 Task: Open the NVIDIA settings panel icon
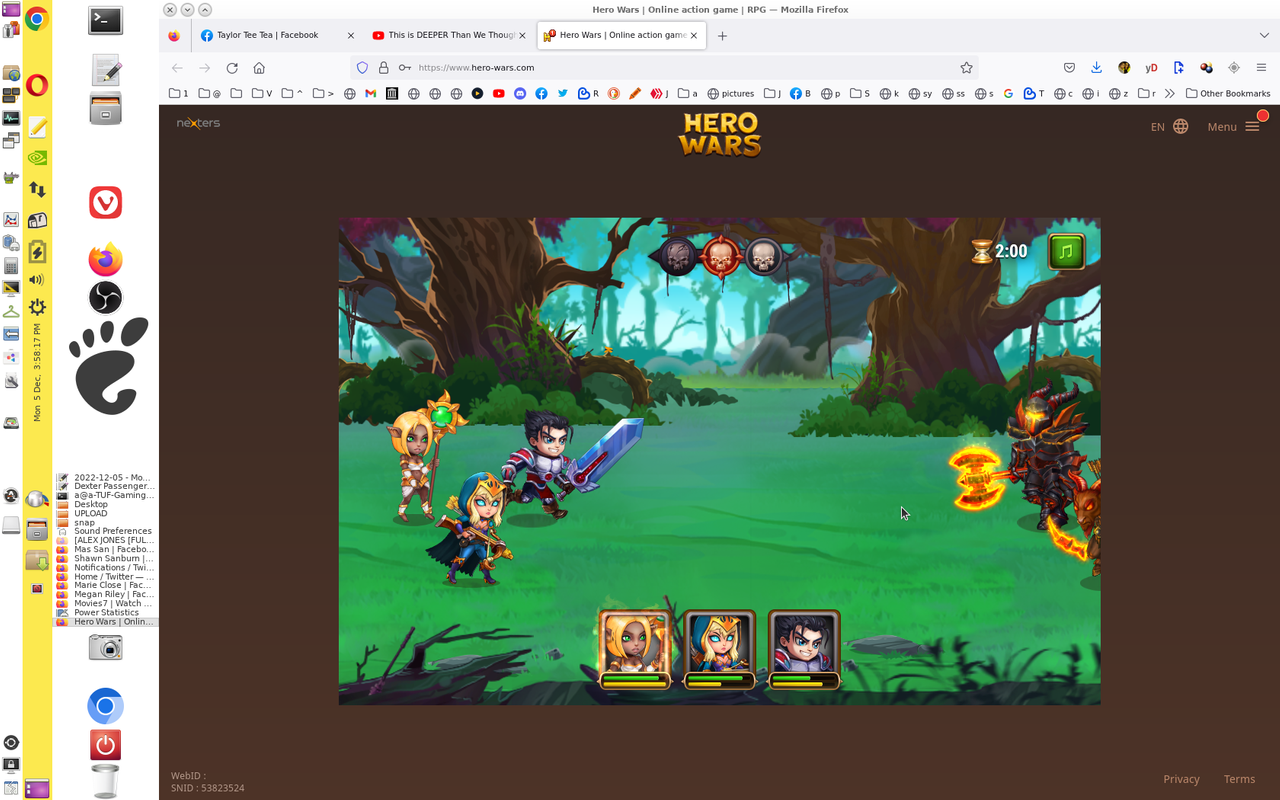[x=37, y=157]
